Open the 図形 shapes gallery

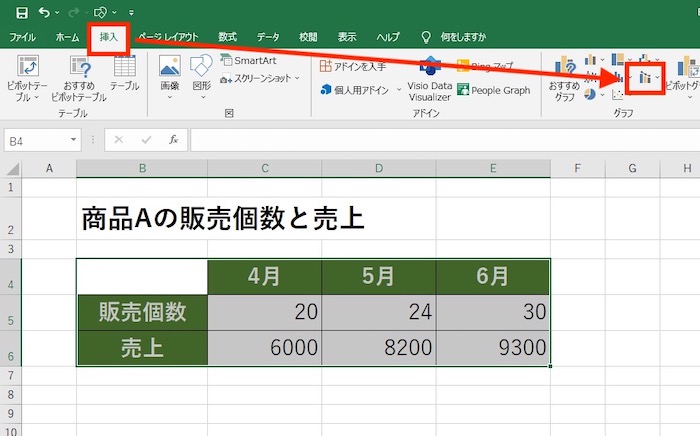[x=201, y=77]
